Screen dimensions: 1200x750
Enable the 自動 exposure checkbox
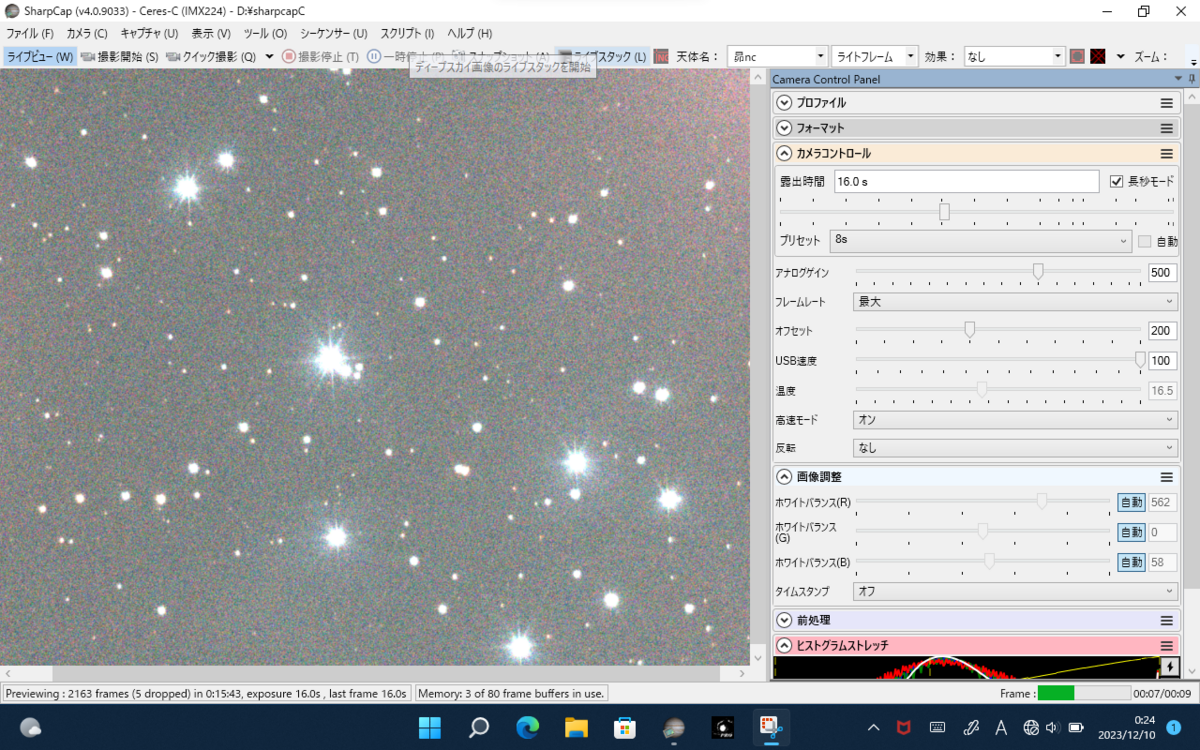(1145, 241)
